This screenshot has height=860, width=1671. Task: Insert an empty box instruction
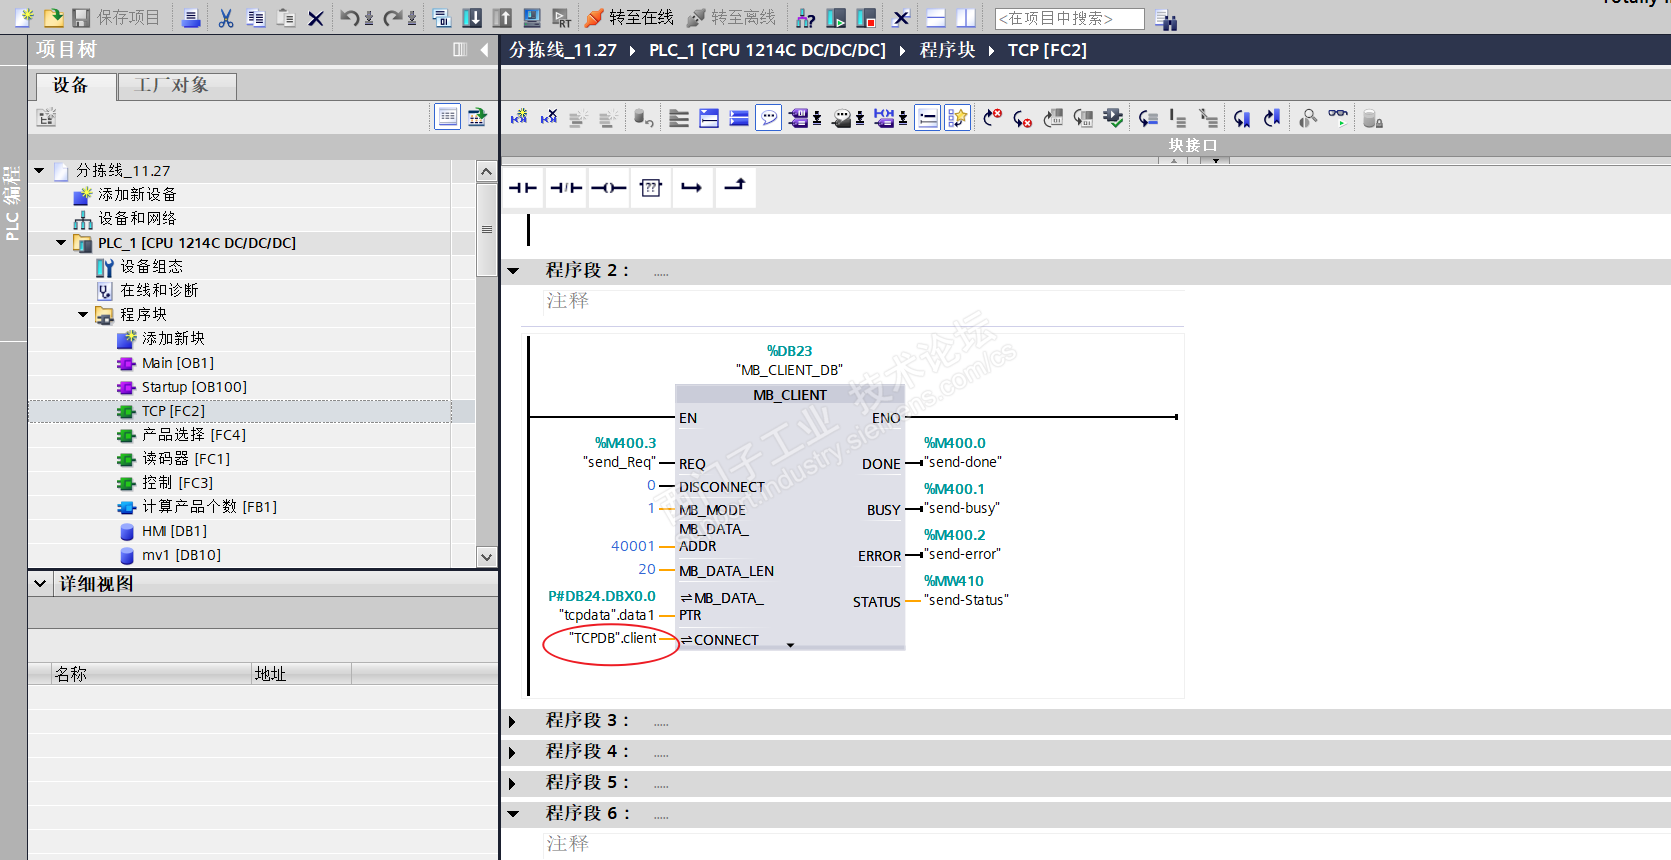[651, 188]
